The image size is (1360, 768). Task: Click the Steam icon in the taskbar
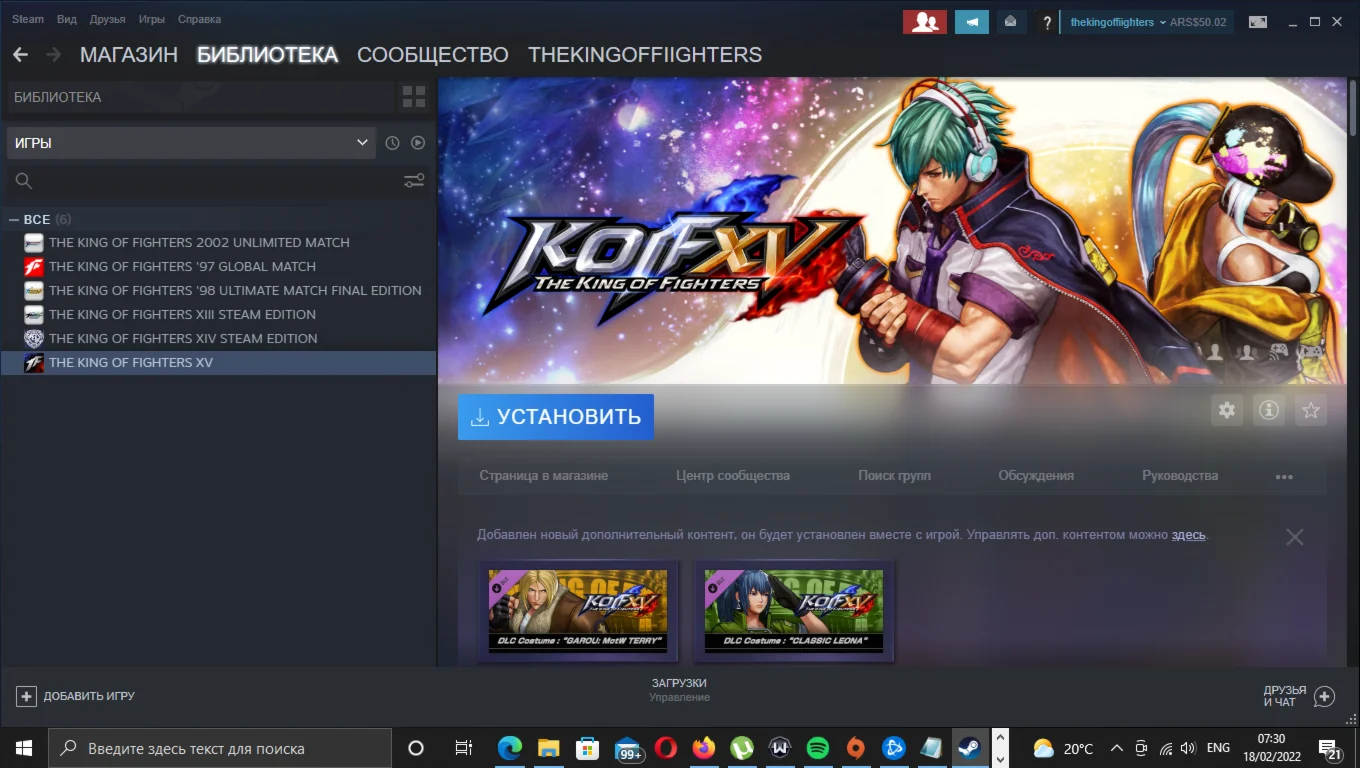969,748
